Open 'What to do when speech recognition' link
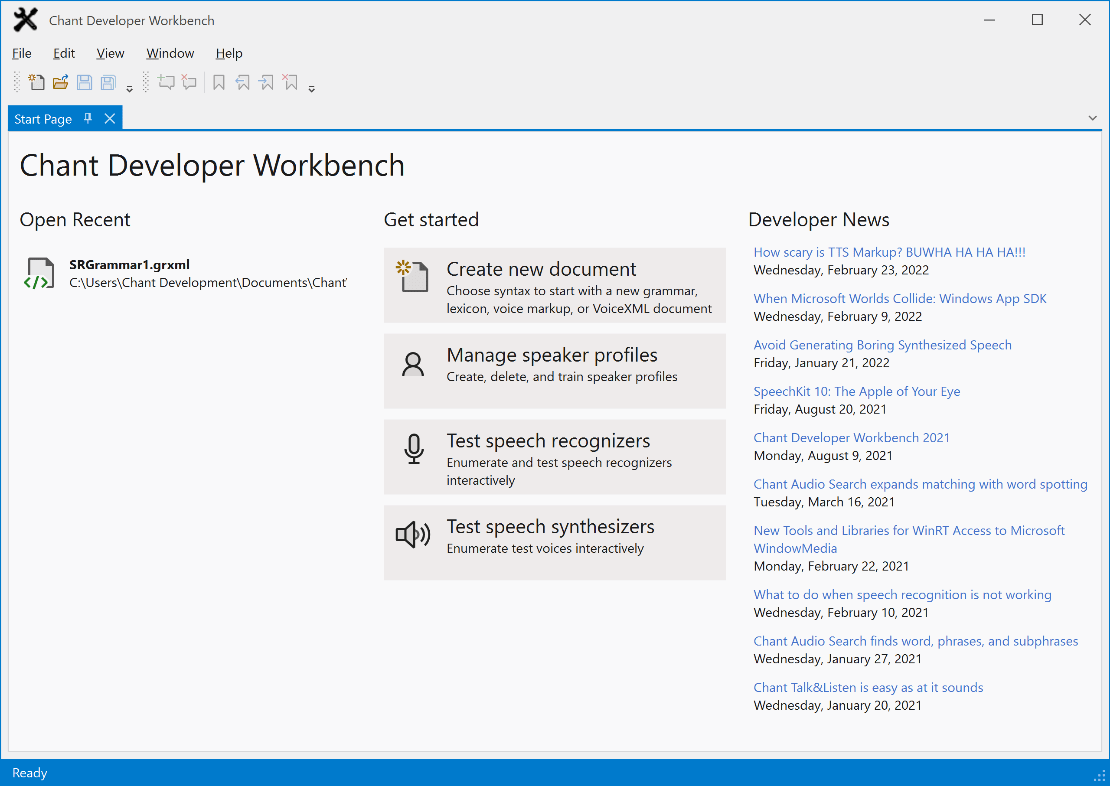The width and height of the screenshot is (1110, 786). click(x=902, y=595)
